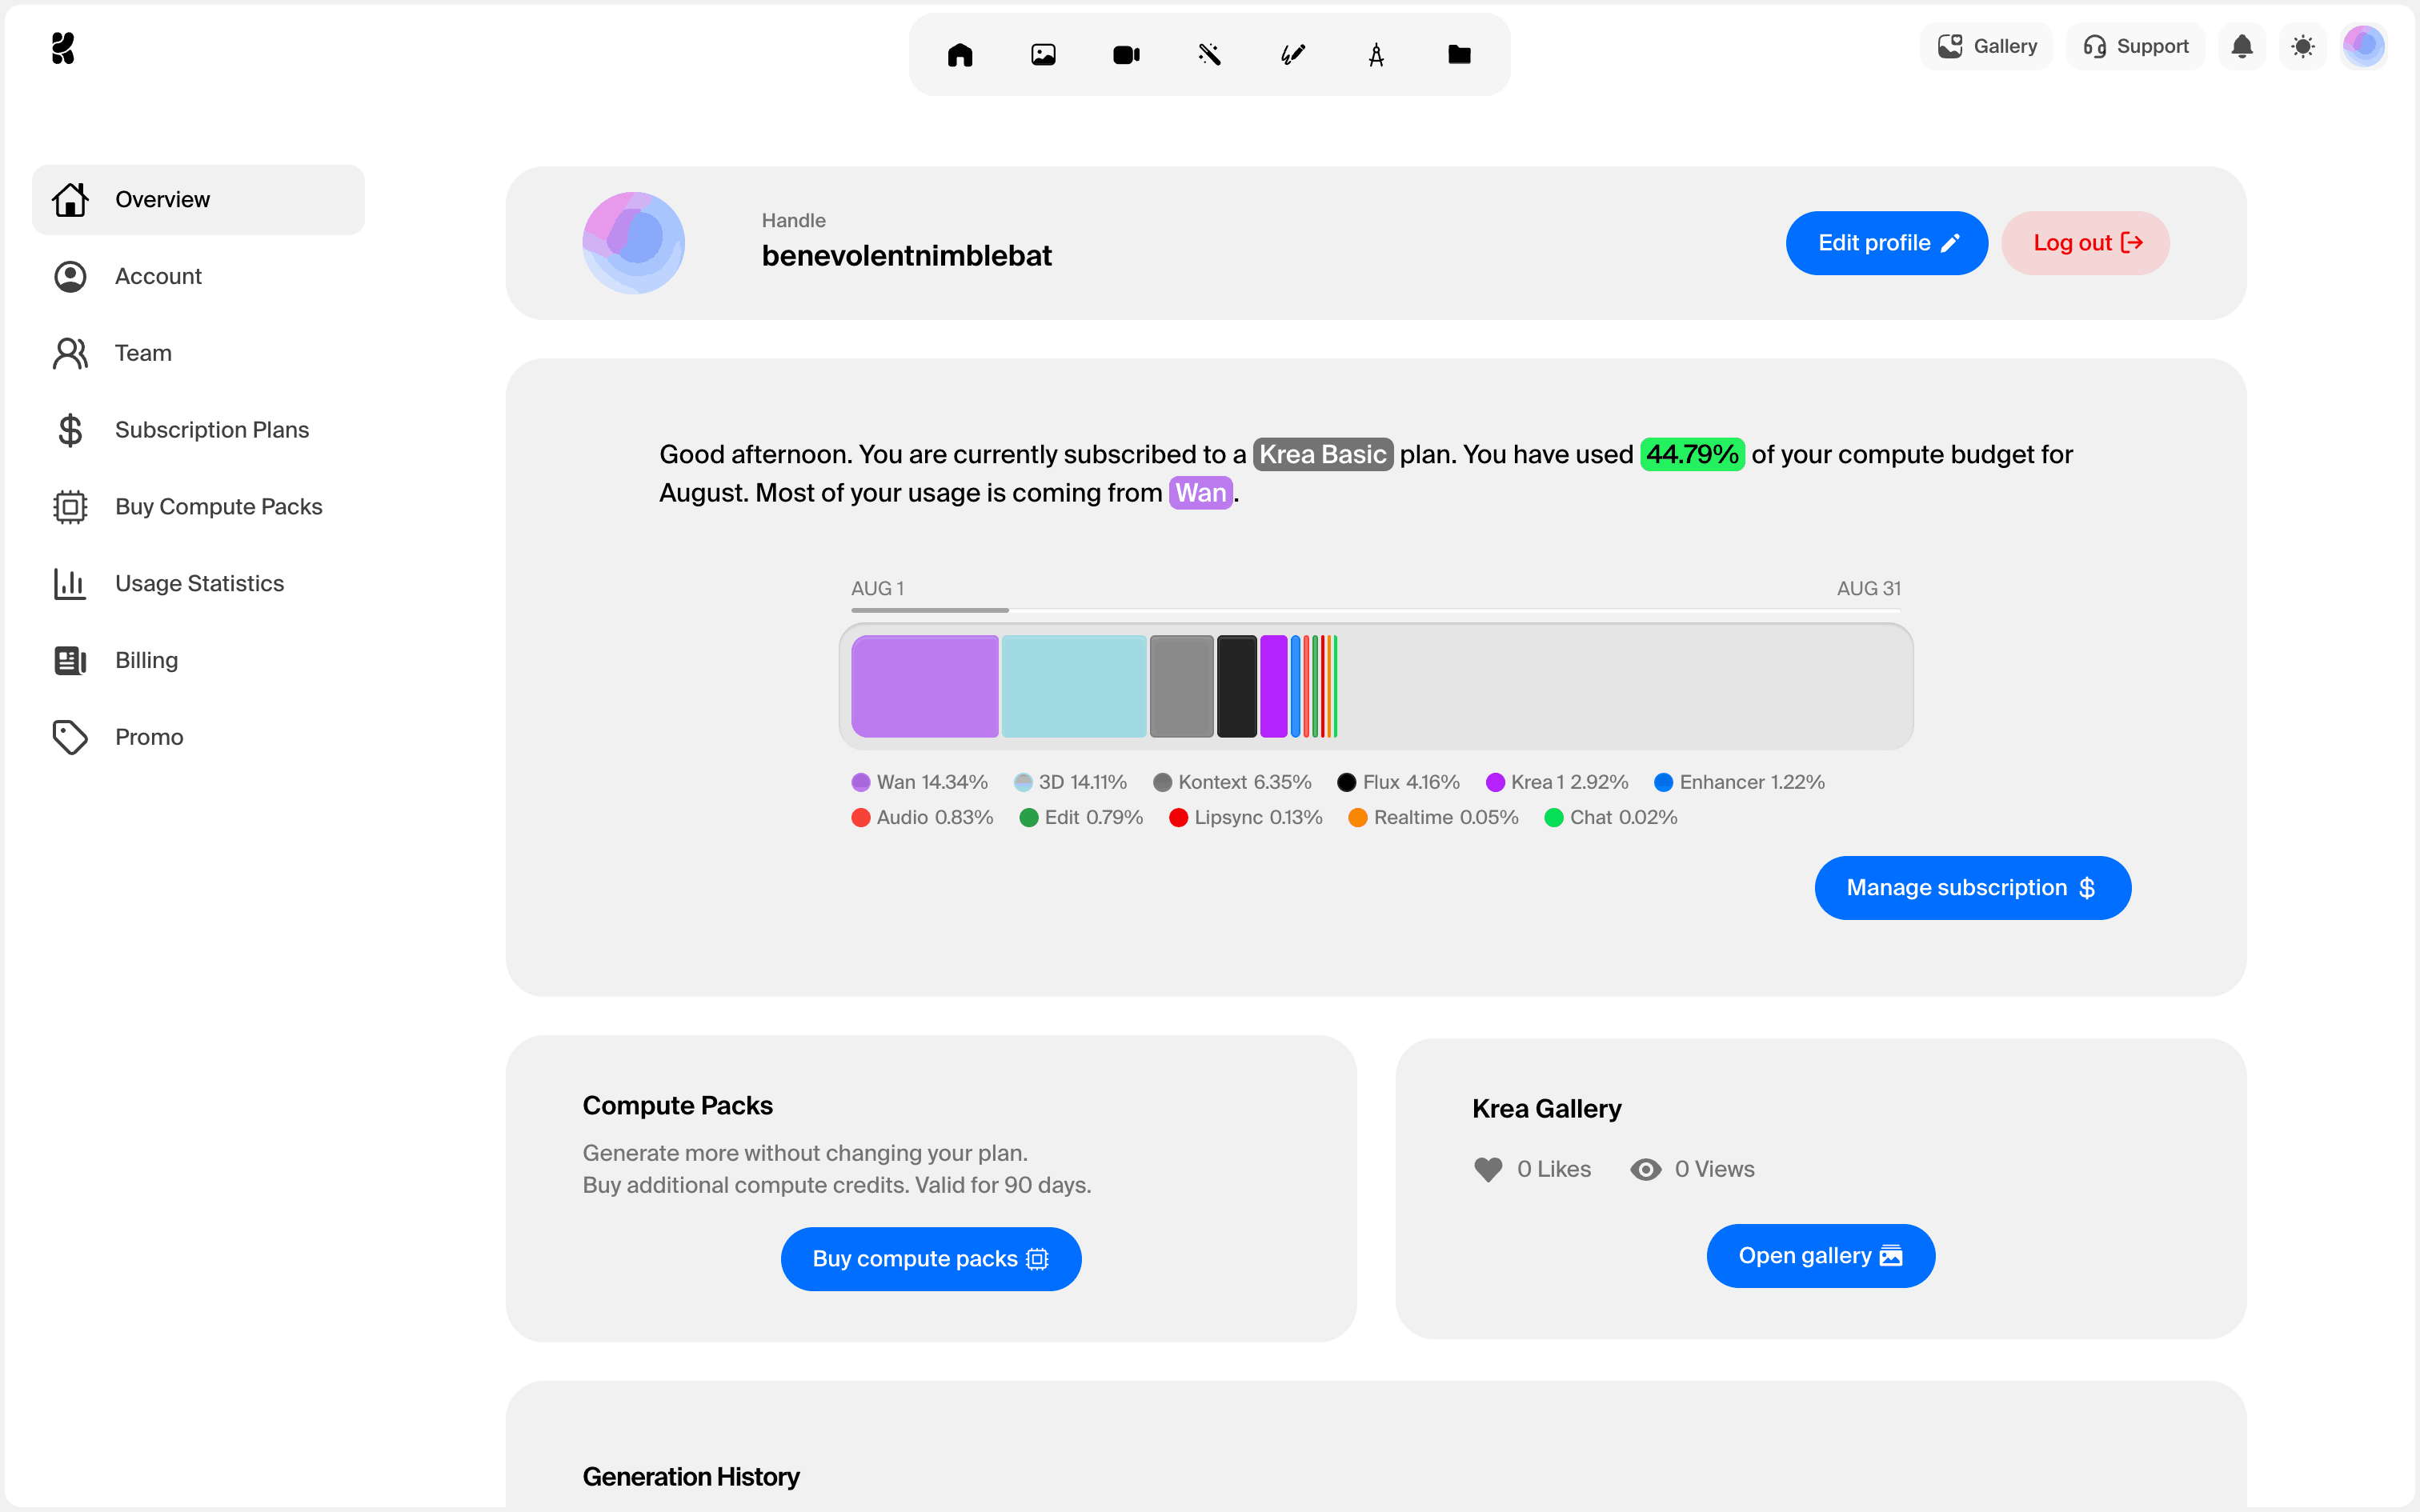Open the Home icon in top toolbar
Screen dimensions: 2420x1512
(x=959, y=55)
